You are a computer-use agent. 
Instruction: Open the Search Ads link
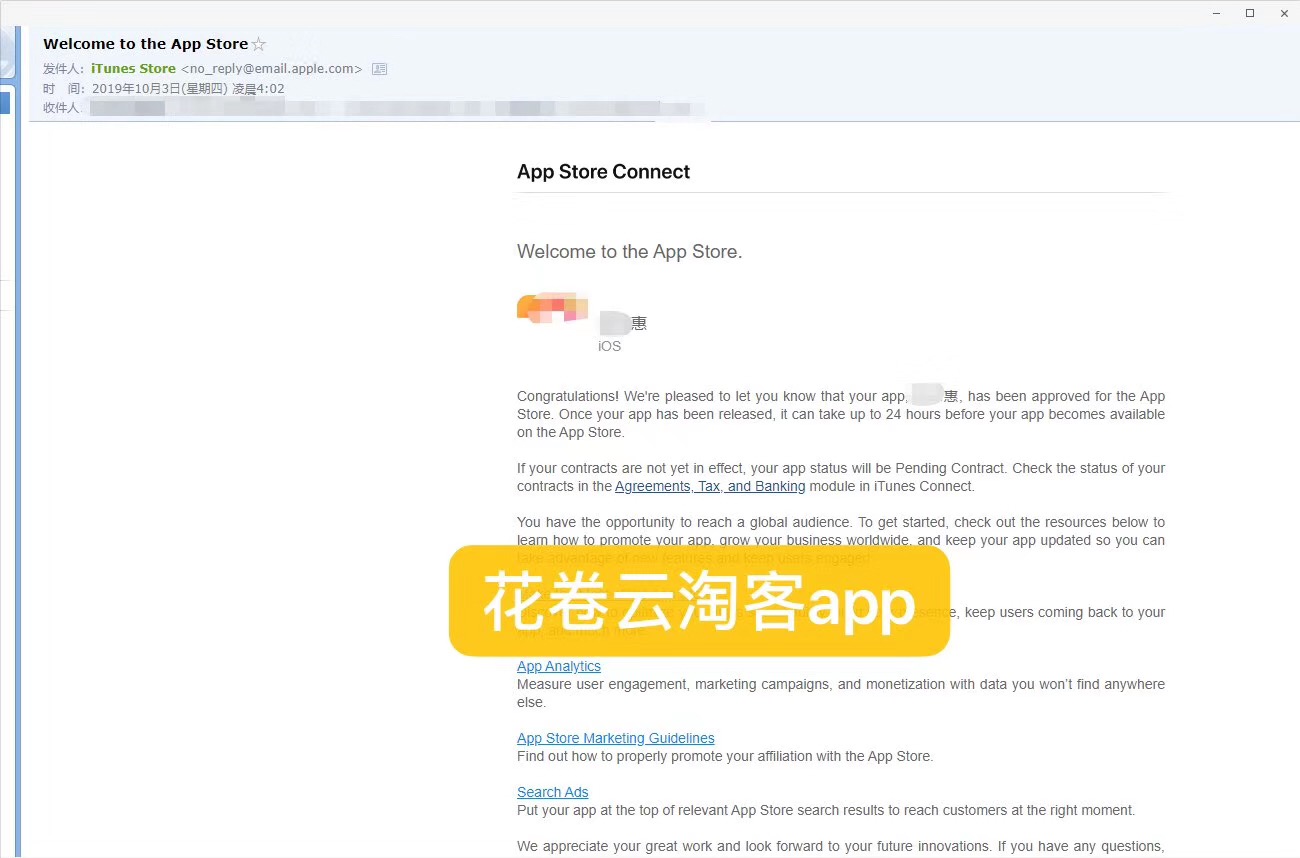(553, 792)
